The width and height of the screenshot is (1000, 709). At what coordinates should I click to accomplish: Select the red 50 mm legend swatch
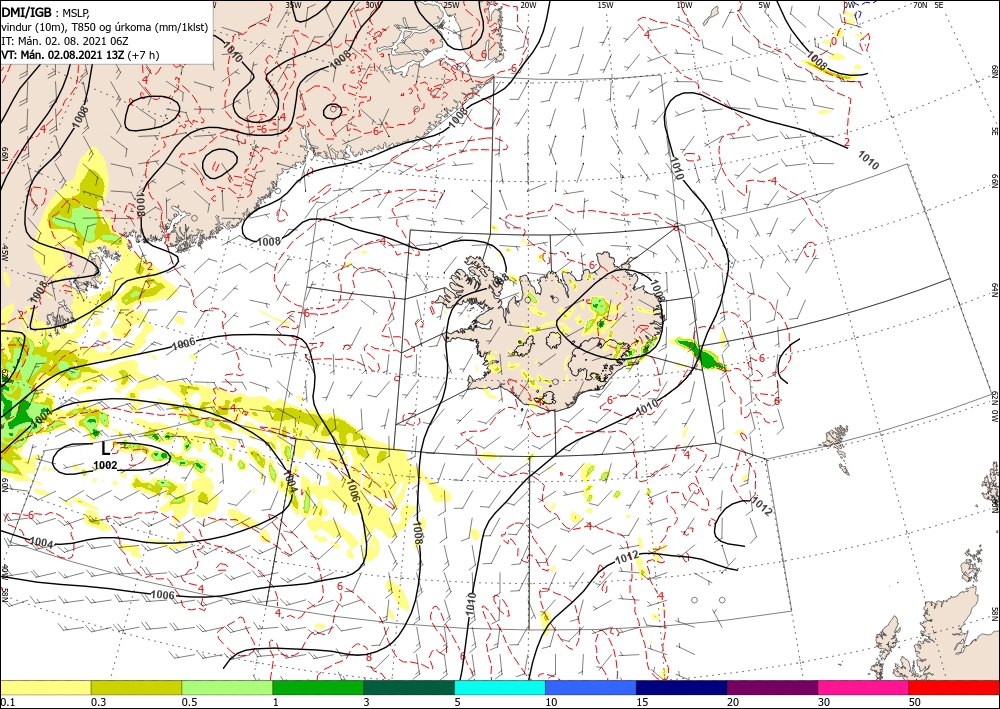click(x=954, y=687)
